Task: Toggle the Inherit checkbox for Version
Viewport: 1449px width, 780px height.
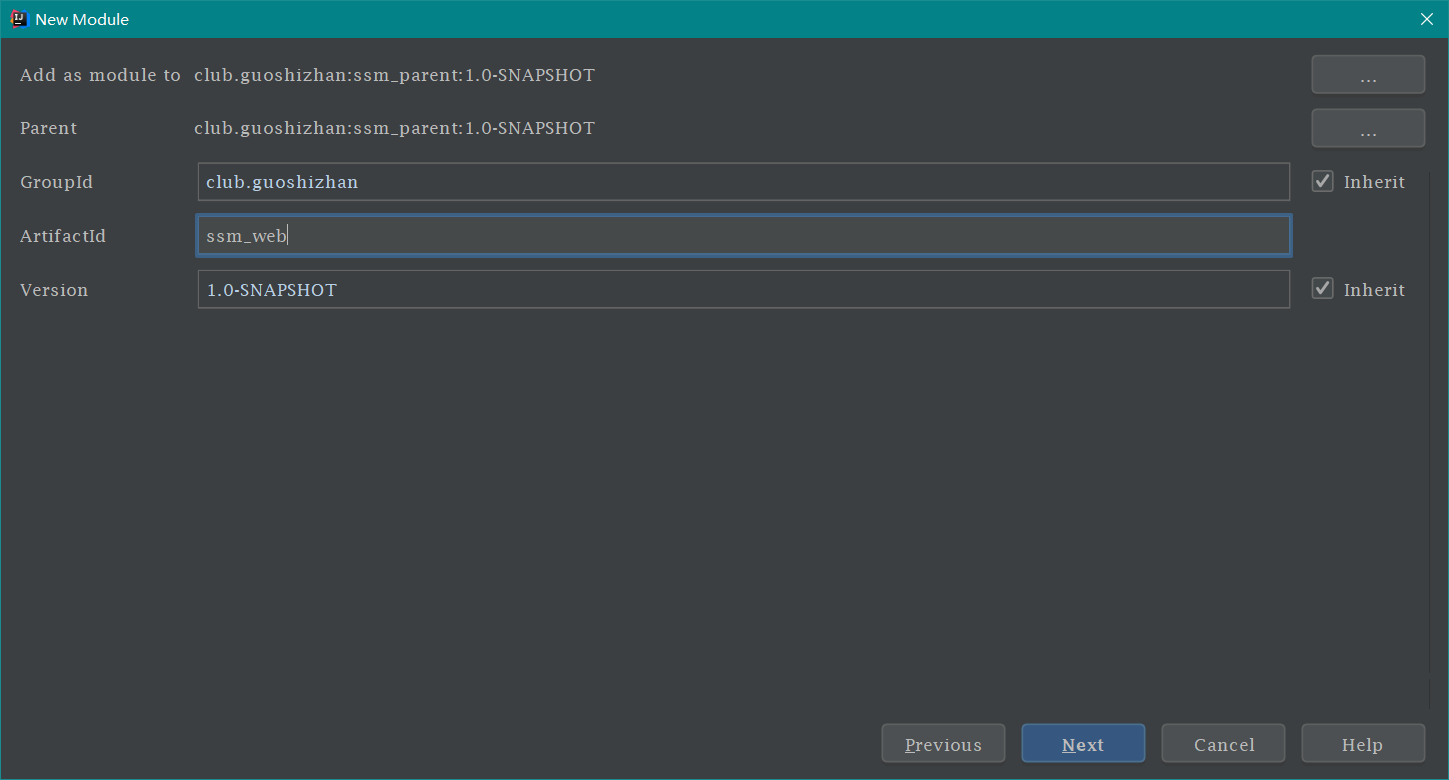Action: coord(1323,289)
